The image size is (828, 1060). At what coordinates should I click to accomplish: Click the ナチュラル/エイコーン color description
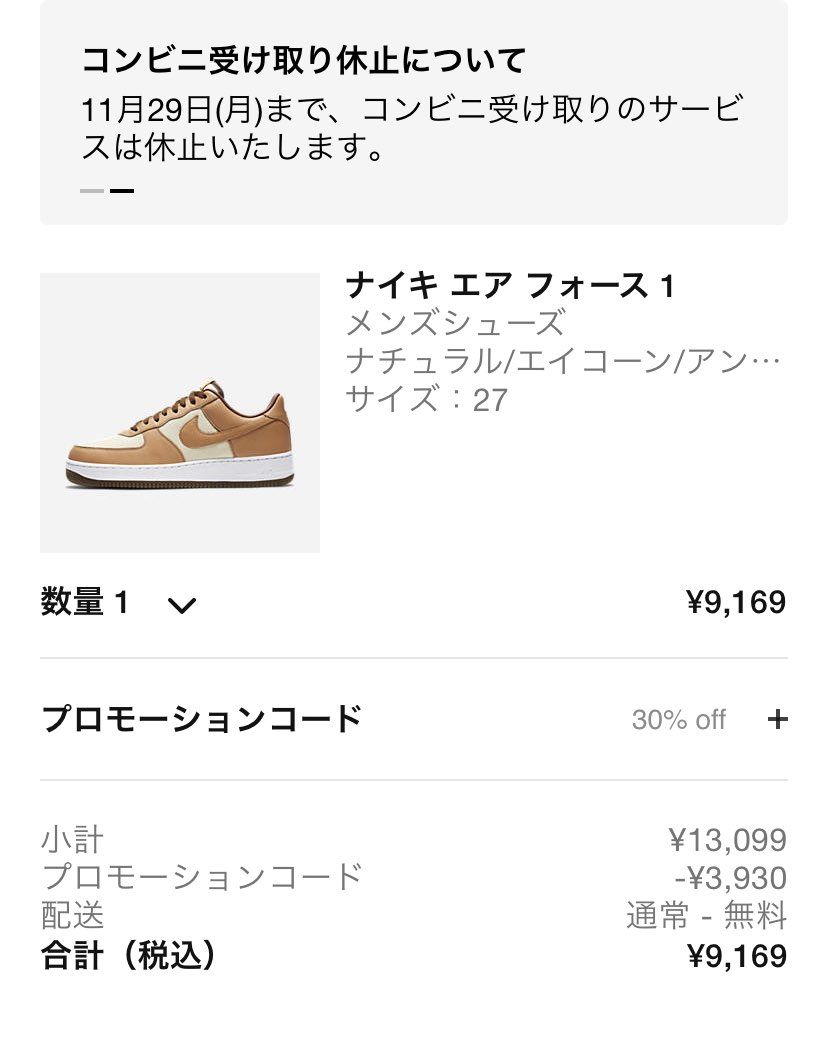pos(563,361)
